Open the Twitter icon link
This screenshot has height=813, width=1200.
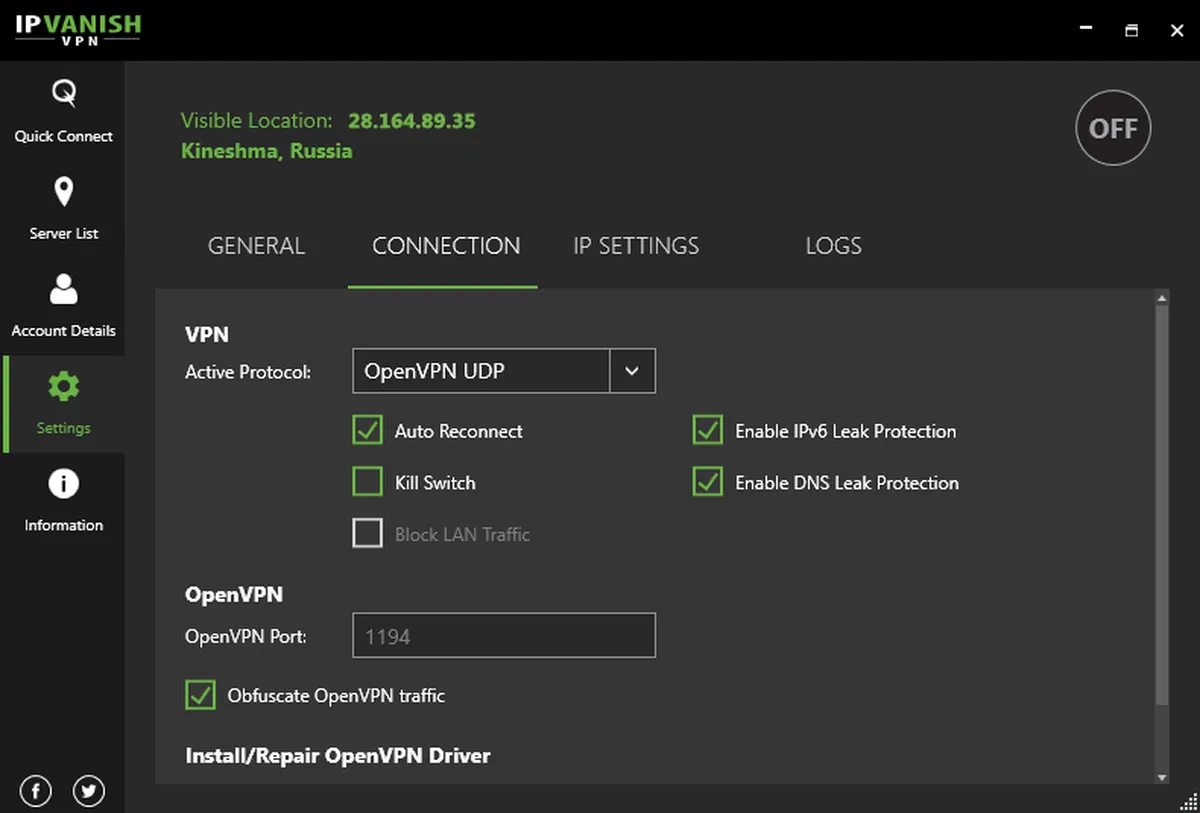click(89, 792)
